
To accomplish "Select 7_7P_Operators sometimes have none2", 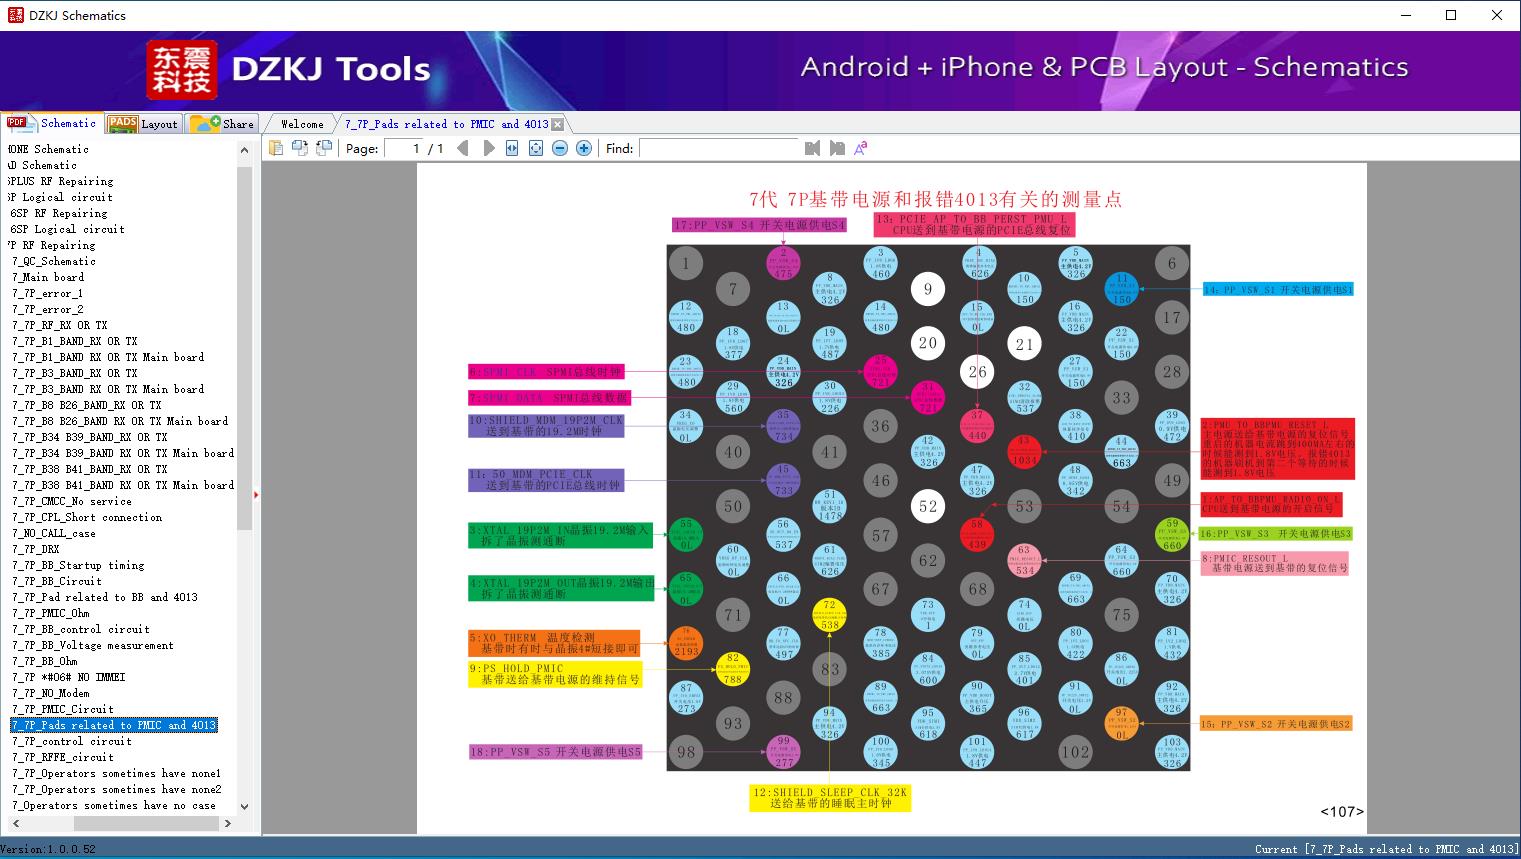I will [x=117, y=789].
